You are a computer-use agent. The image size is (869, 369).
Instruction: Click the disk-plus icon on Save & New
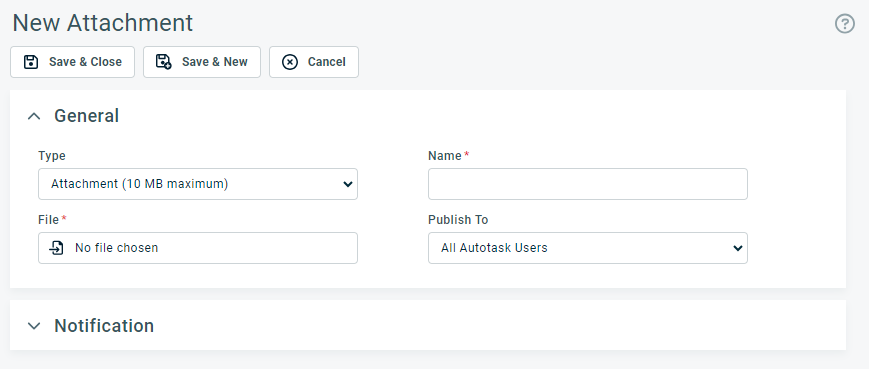pyautogui.click(x=163, y=62)
